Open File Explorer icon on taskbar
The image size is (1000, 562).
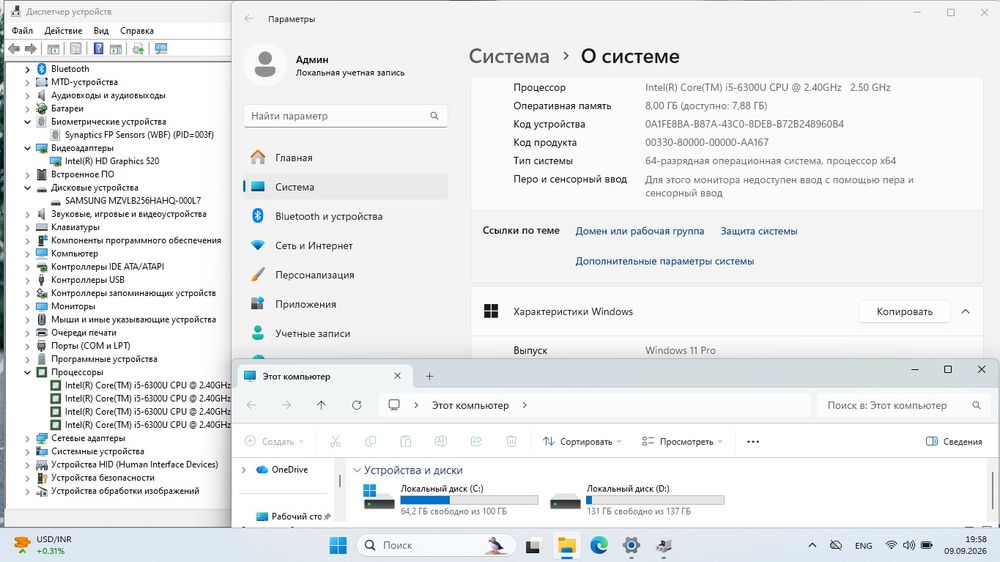tap(566, 545)
